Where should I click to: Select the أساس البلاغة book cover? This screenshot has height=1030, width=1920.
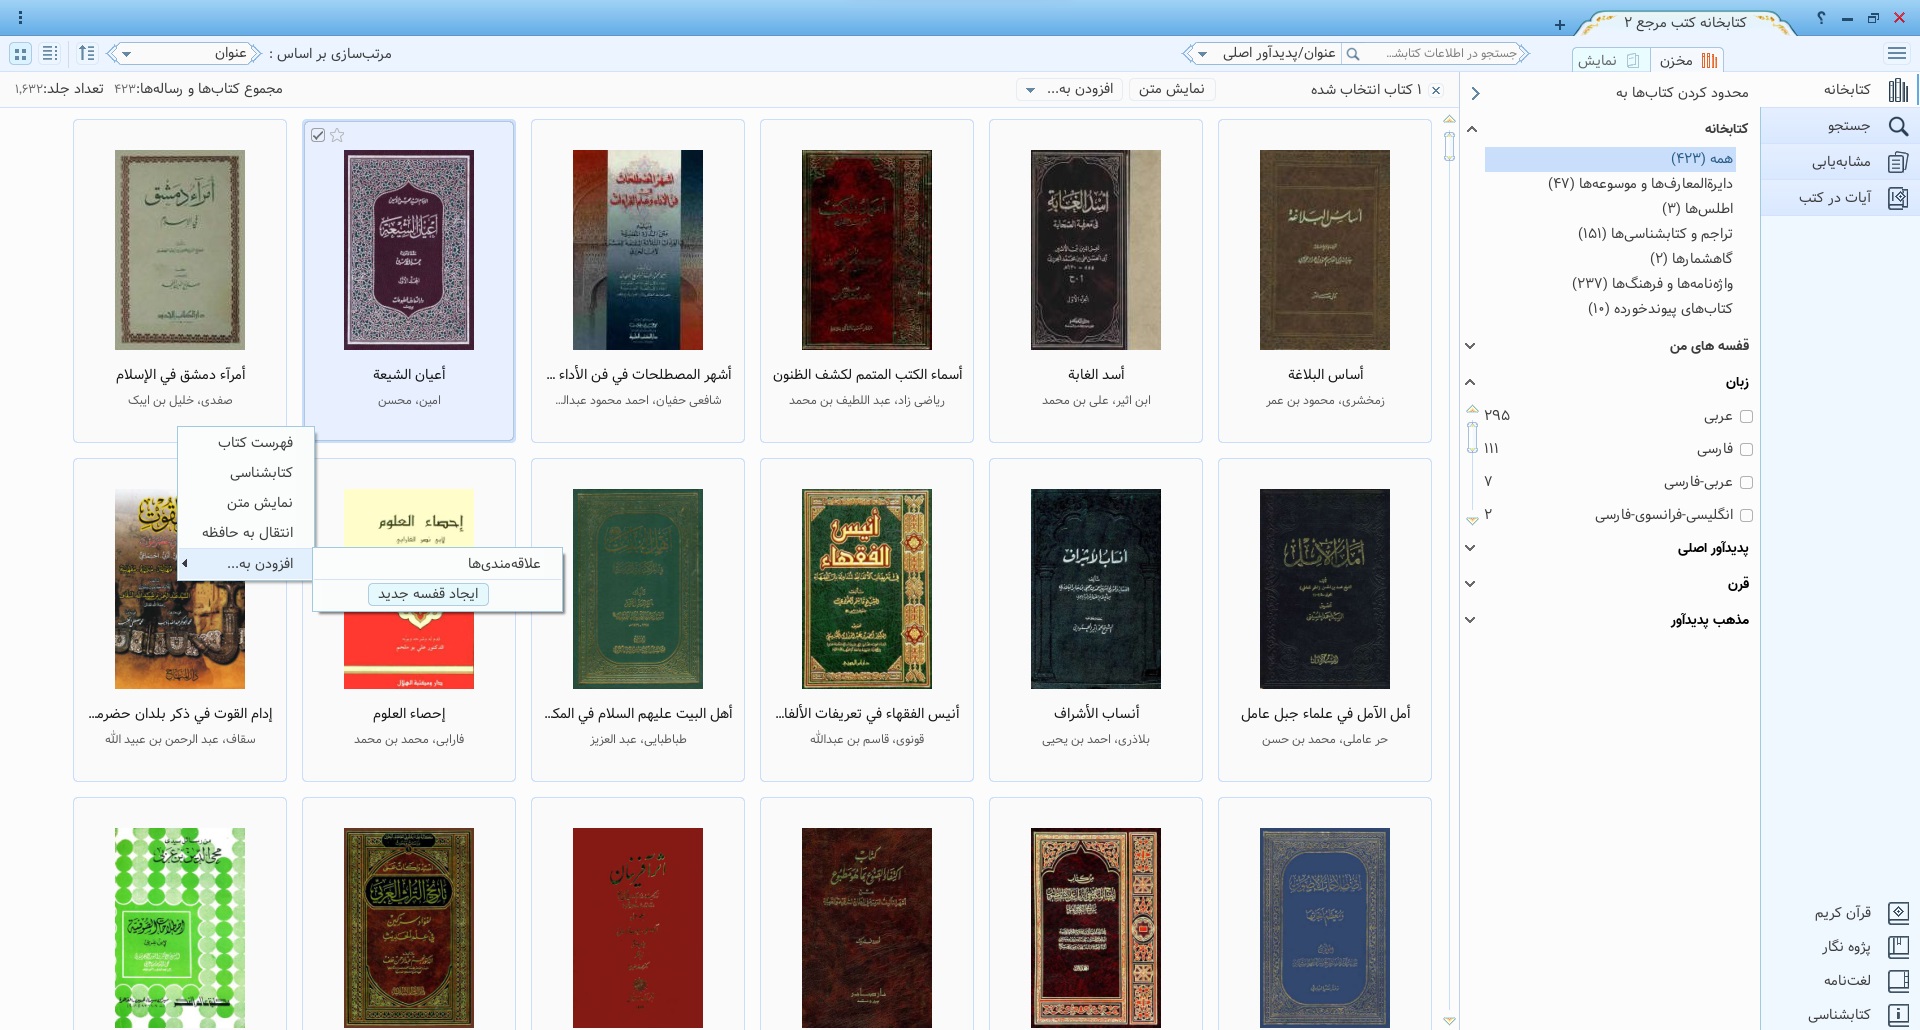(x=1325, y=250)
